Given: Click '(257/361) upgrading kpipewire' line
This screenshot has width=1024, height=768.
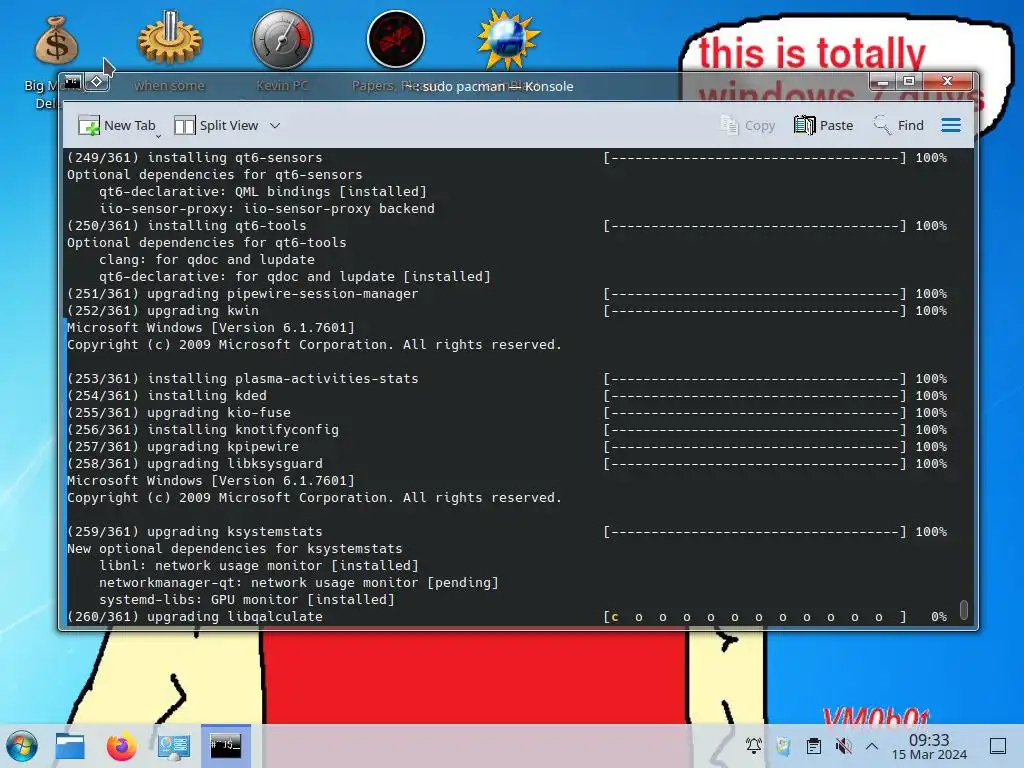Looking at the screenshot, I should point(183,447).
